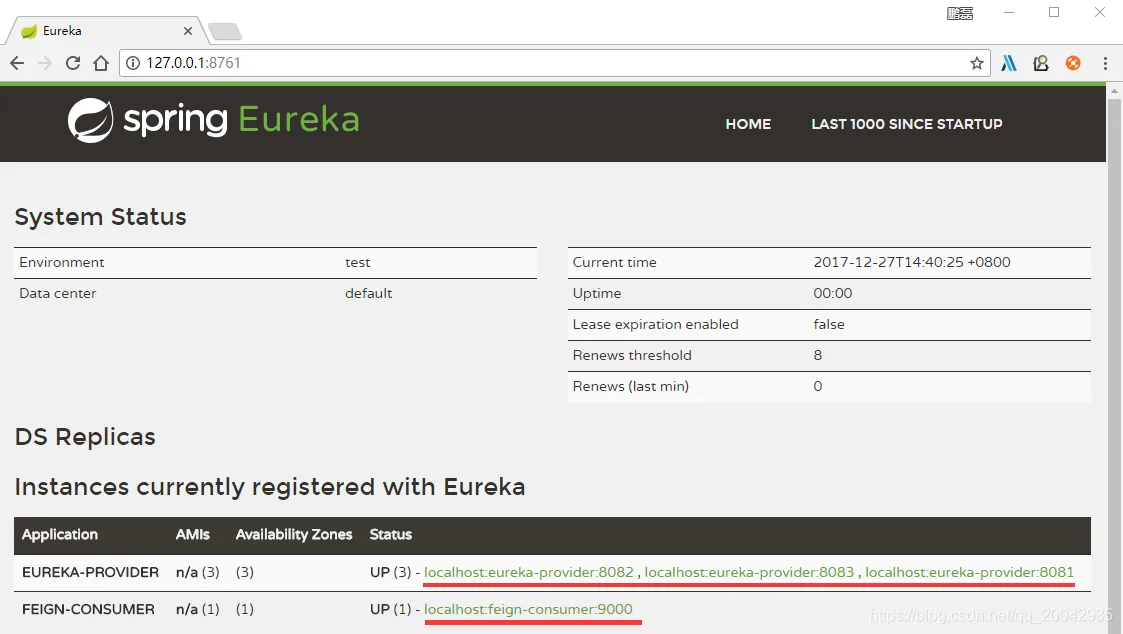This screenshot has width=1123, height=634.
Task: Click 'UP (1)' status in FEIGN-CONSUMER row
Action: pos(390,609)
